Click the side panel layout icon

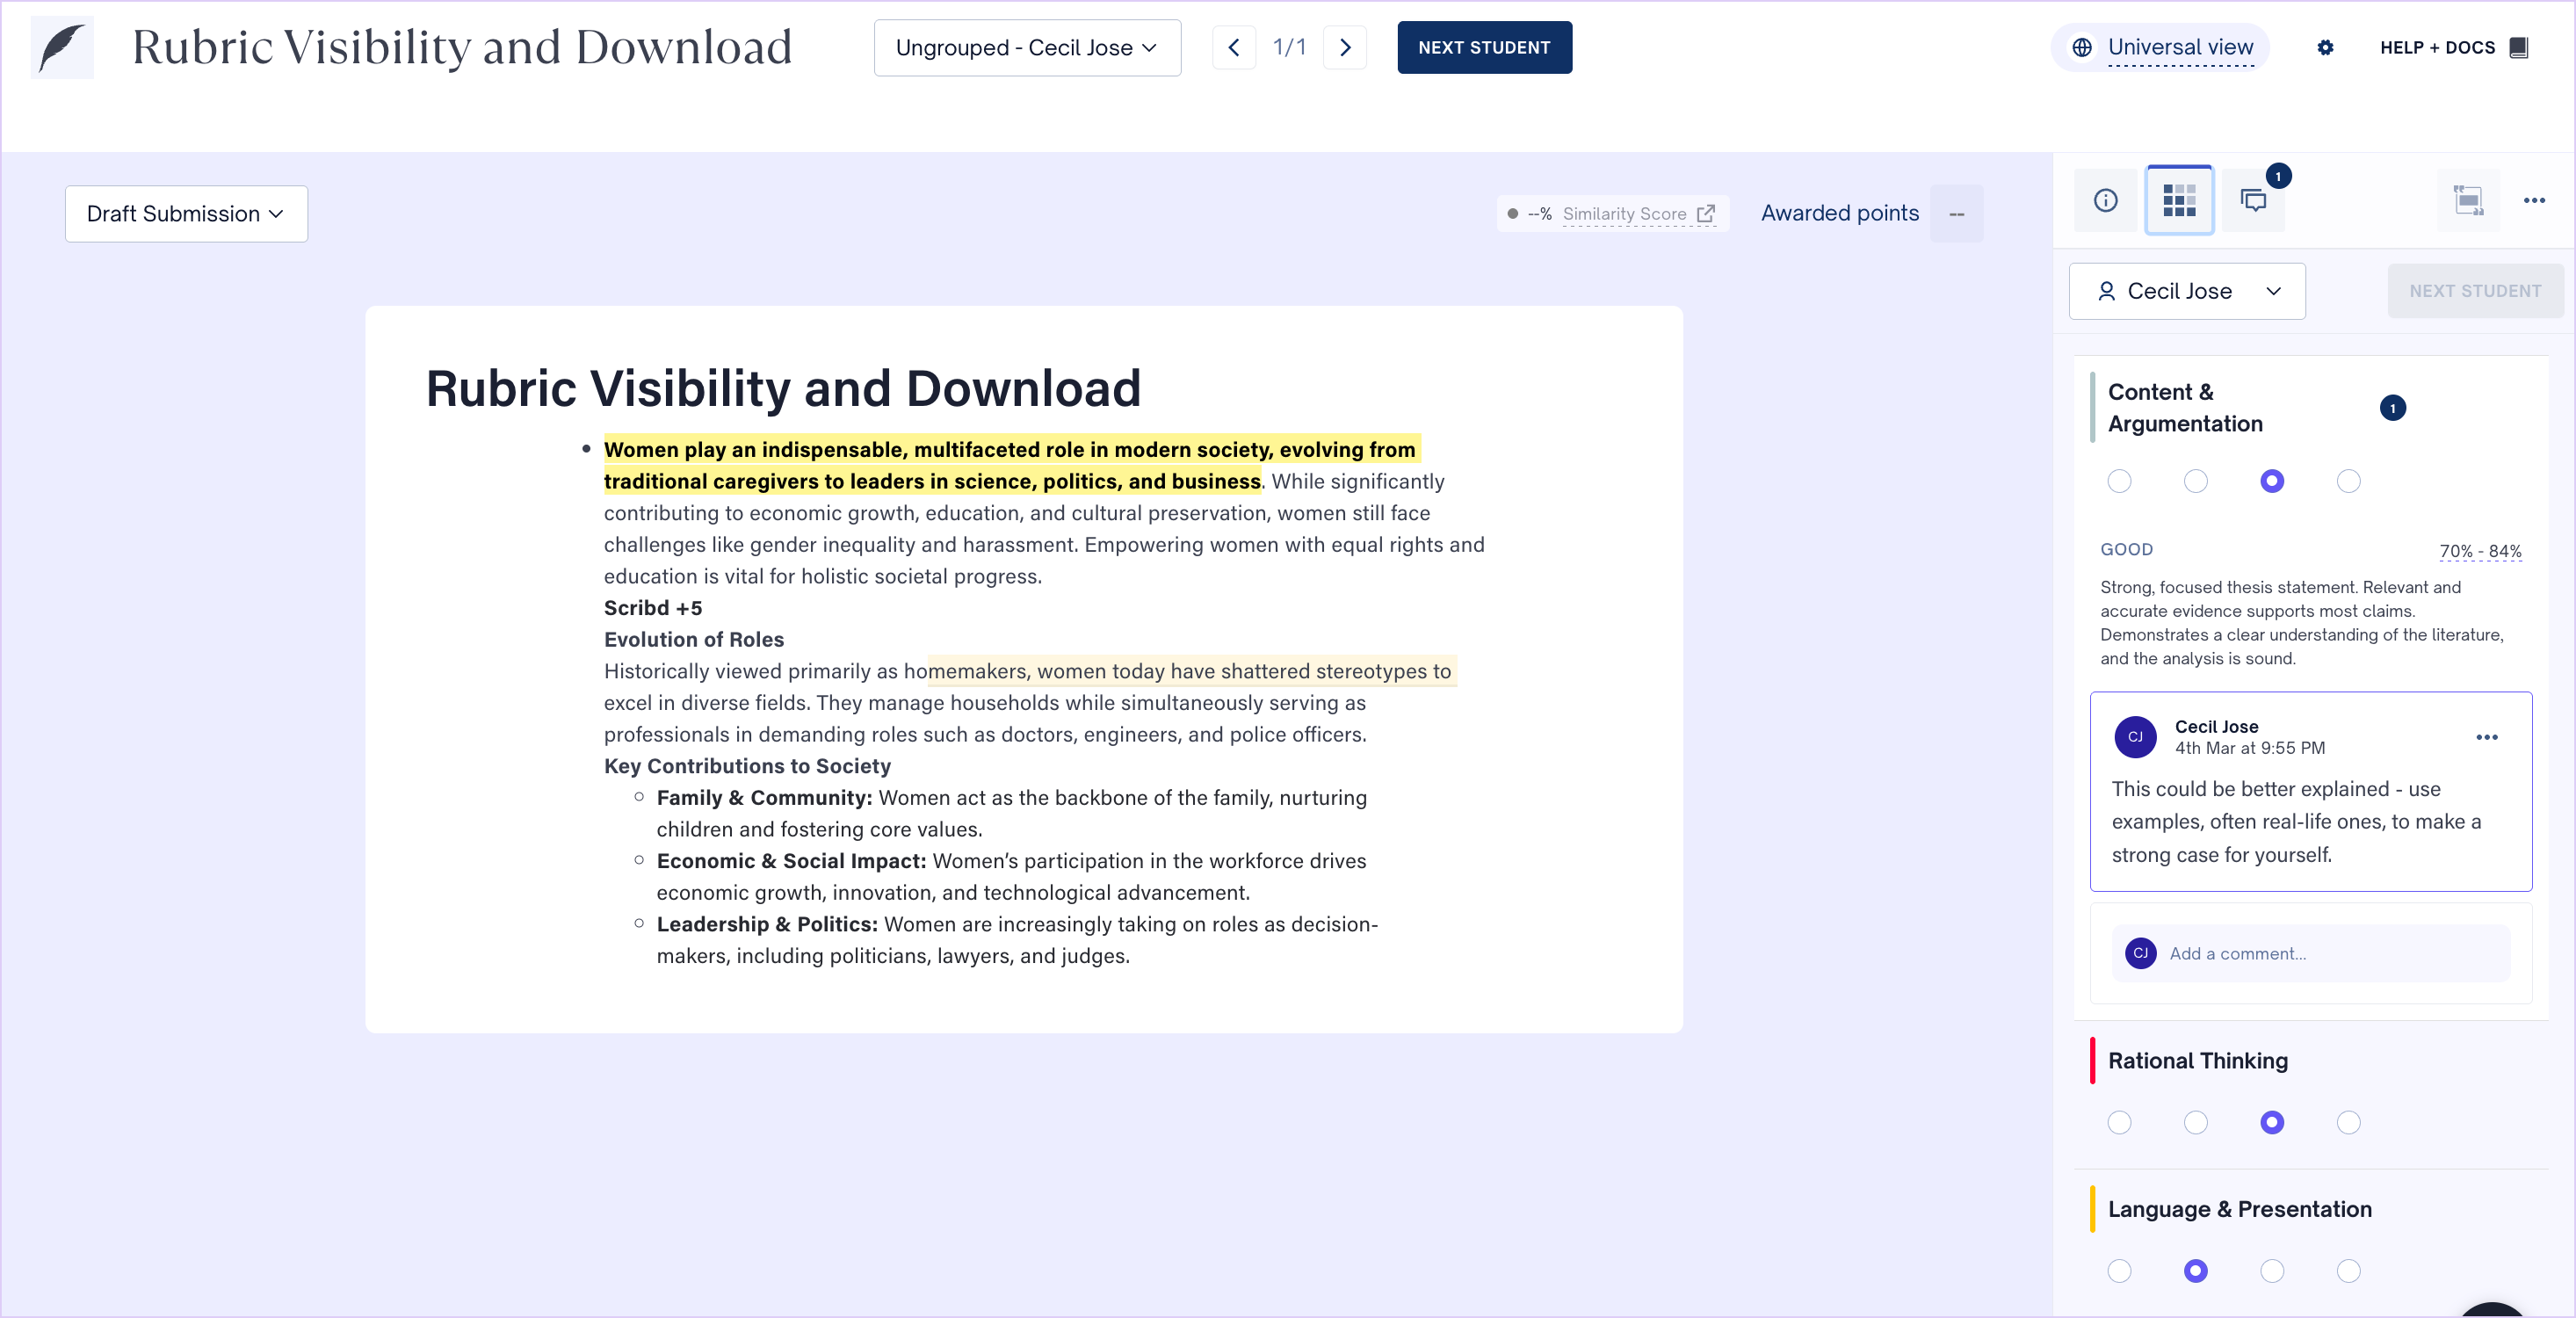pos(2468,200)
